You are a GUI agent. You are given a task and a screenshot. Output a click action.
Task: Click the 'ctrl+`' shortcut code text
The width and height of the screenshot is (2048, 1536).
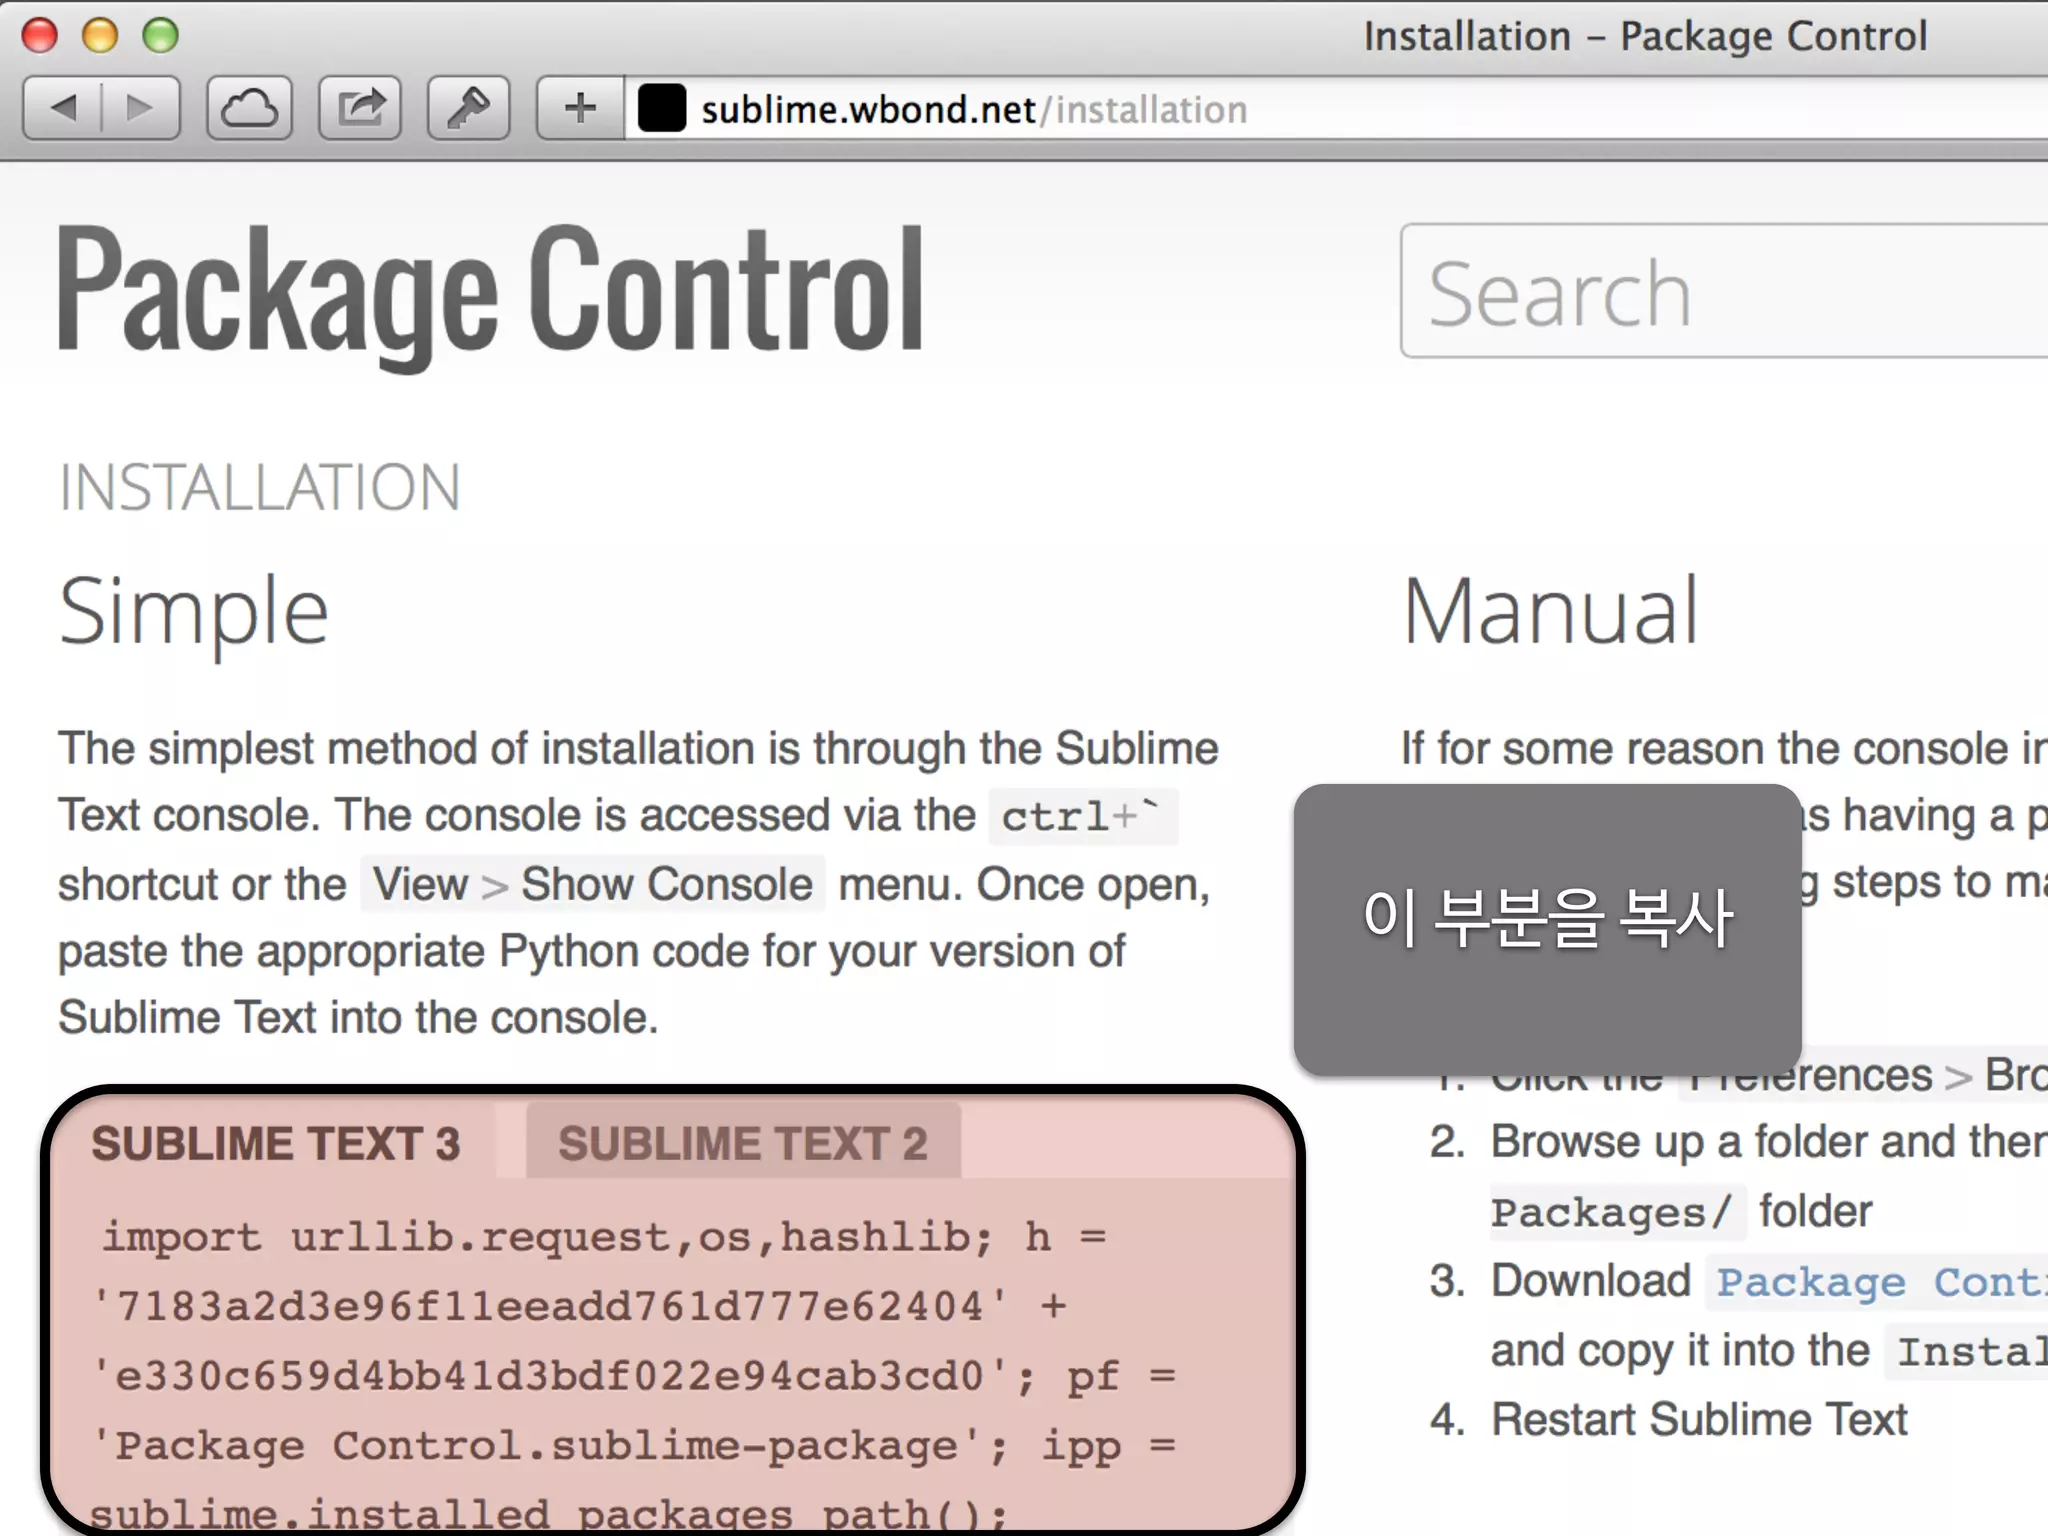1081,816
